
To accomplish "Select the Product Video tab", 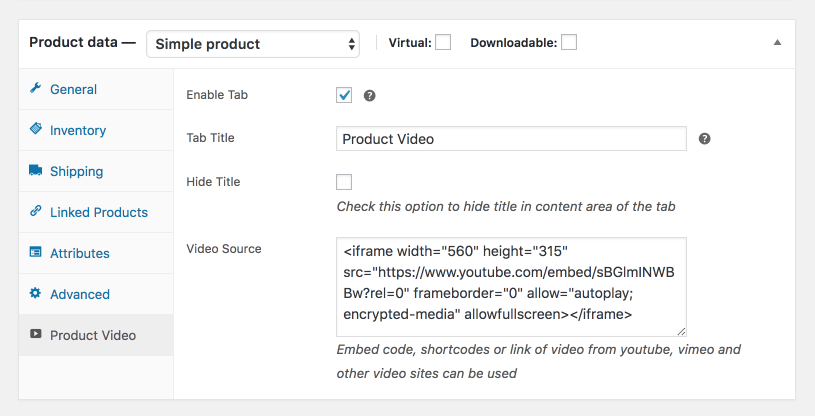I will [x=96, y=335].
